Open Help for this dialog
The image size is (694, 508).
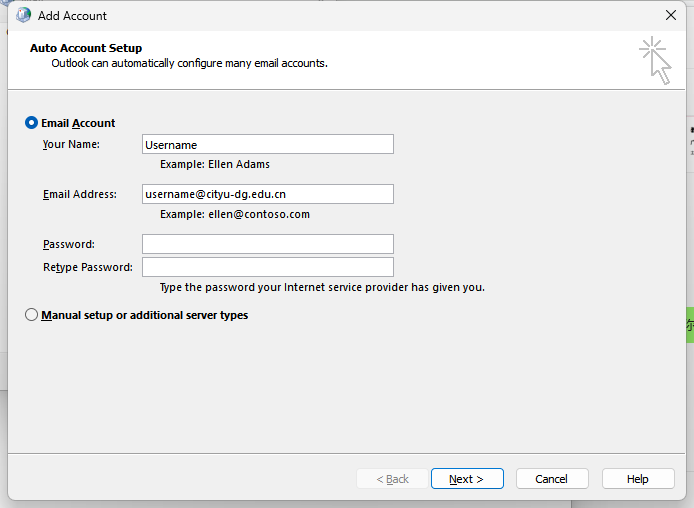click(x=638, y=479)
